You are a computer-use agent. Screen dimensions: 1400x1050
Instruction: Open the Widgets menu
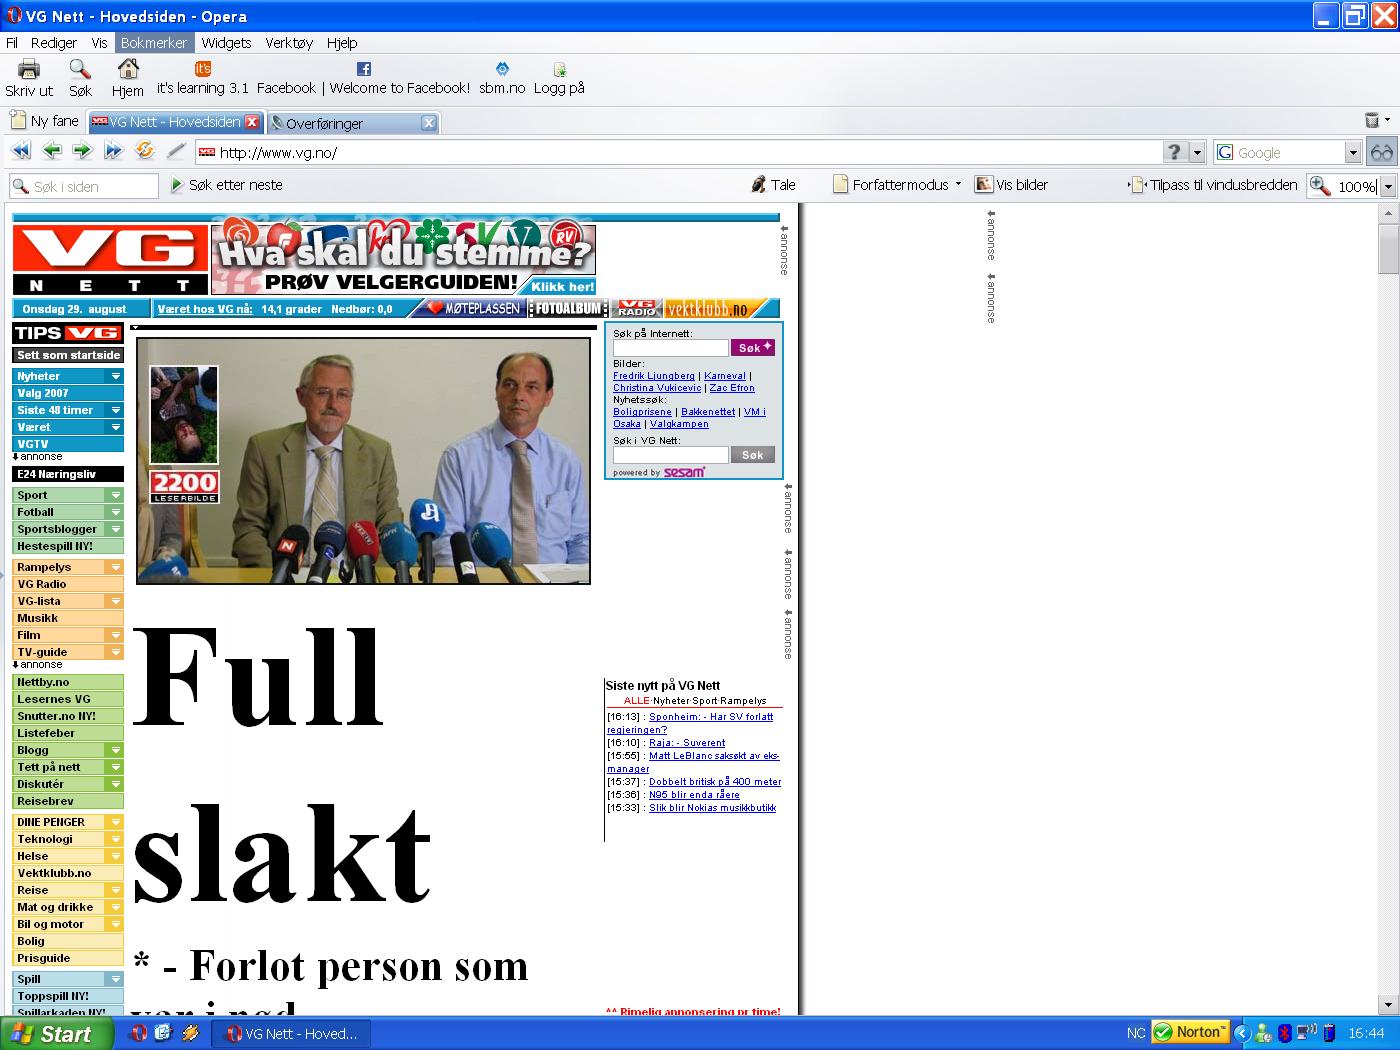click(226, 43)
